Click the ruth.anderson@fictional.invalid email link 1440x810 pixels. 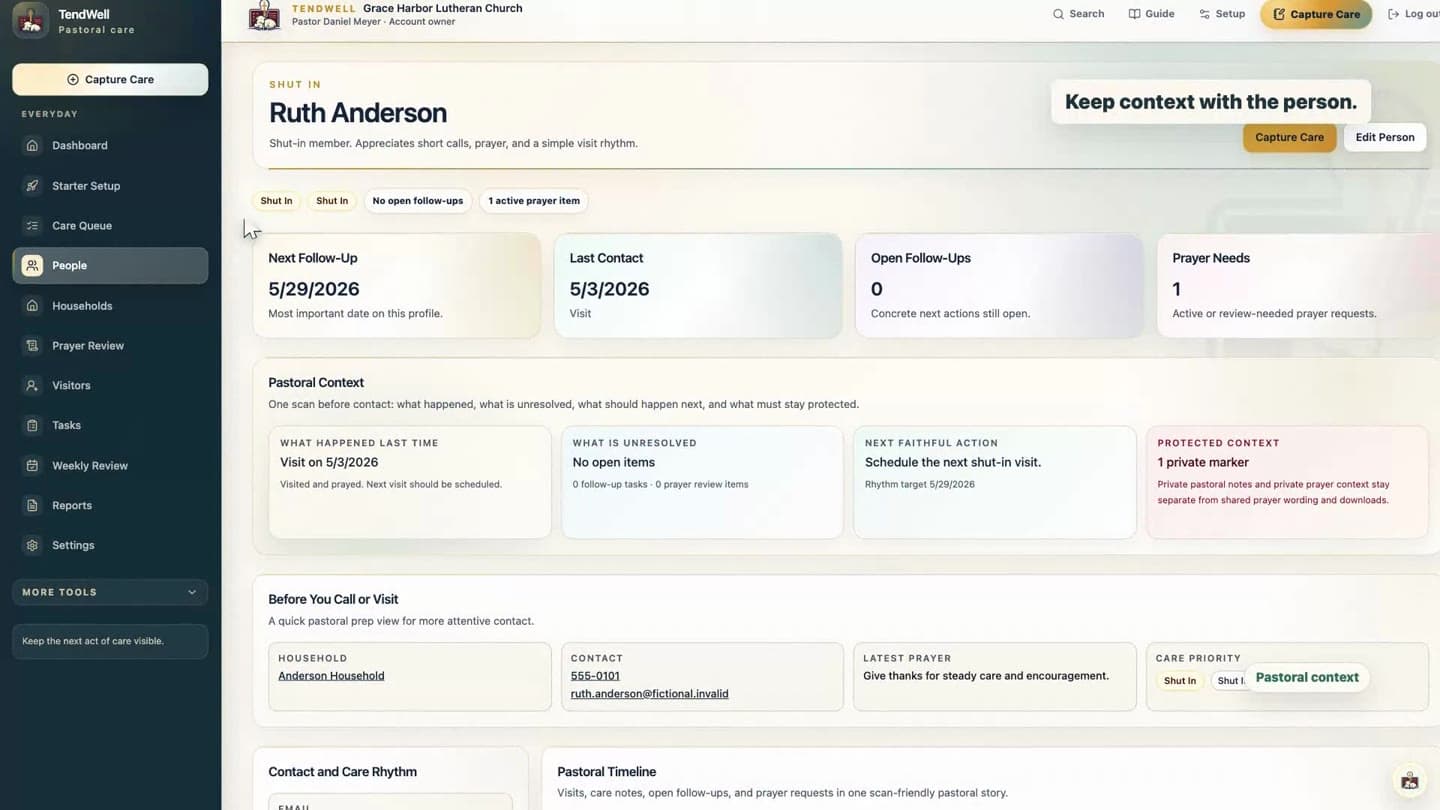pos(650,694)
